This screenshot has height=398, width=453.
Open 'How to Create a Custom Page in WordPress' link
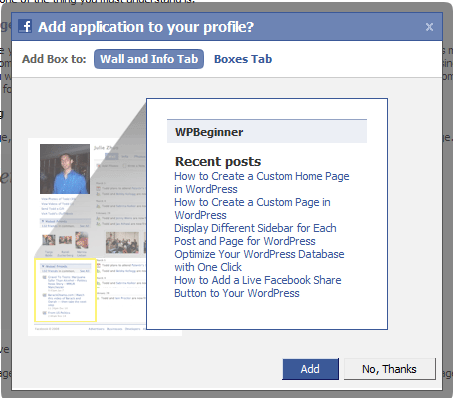252,208
